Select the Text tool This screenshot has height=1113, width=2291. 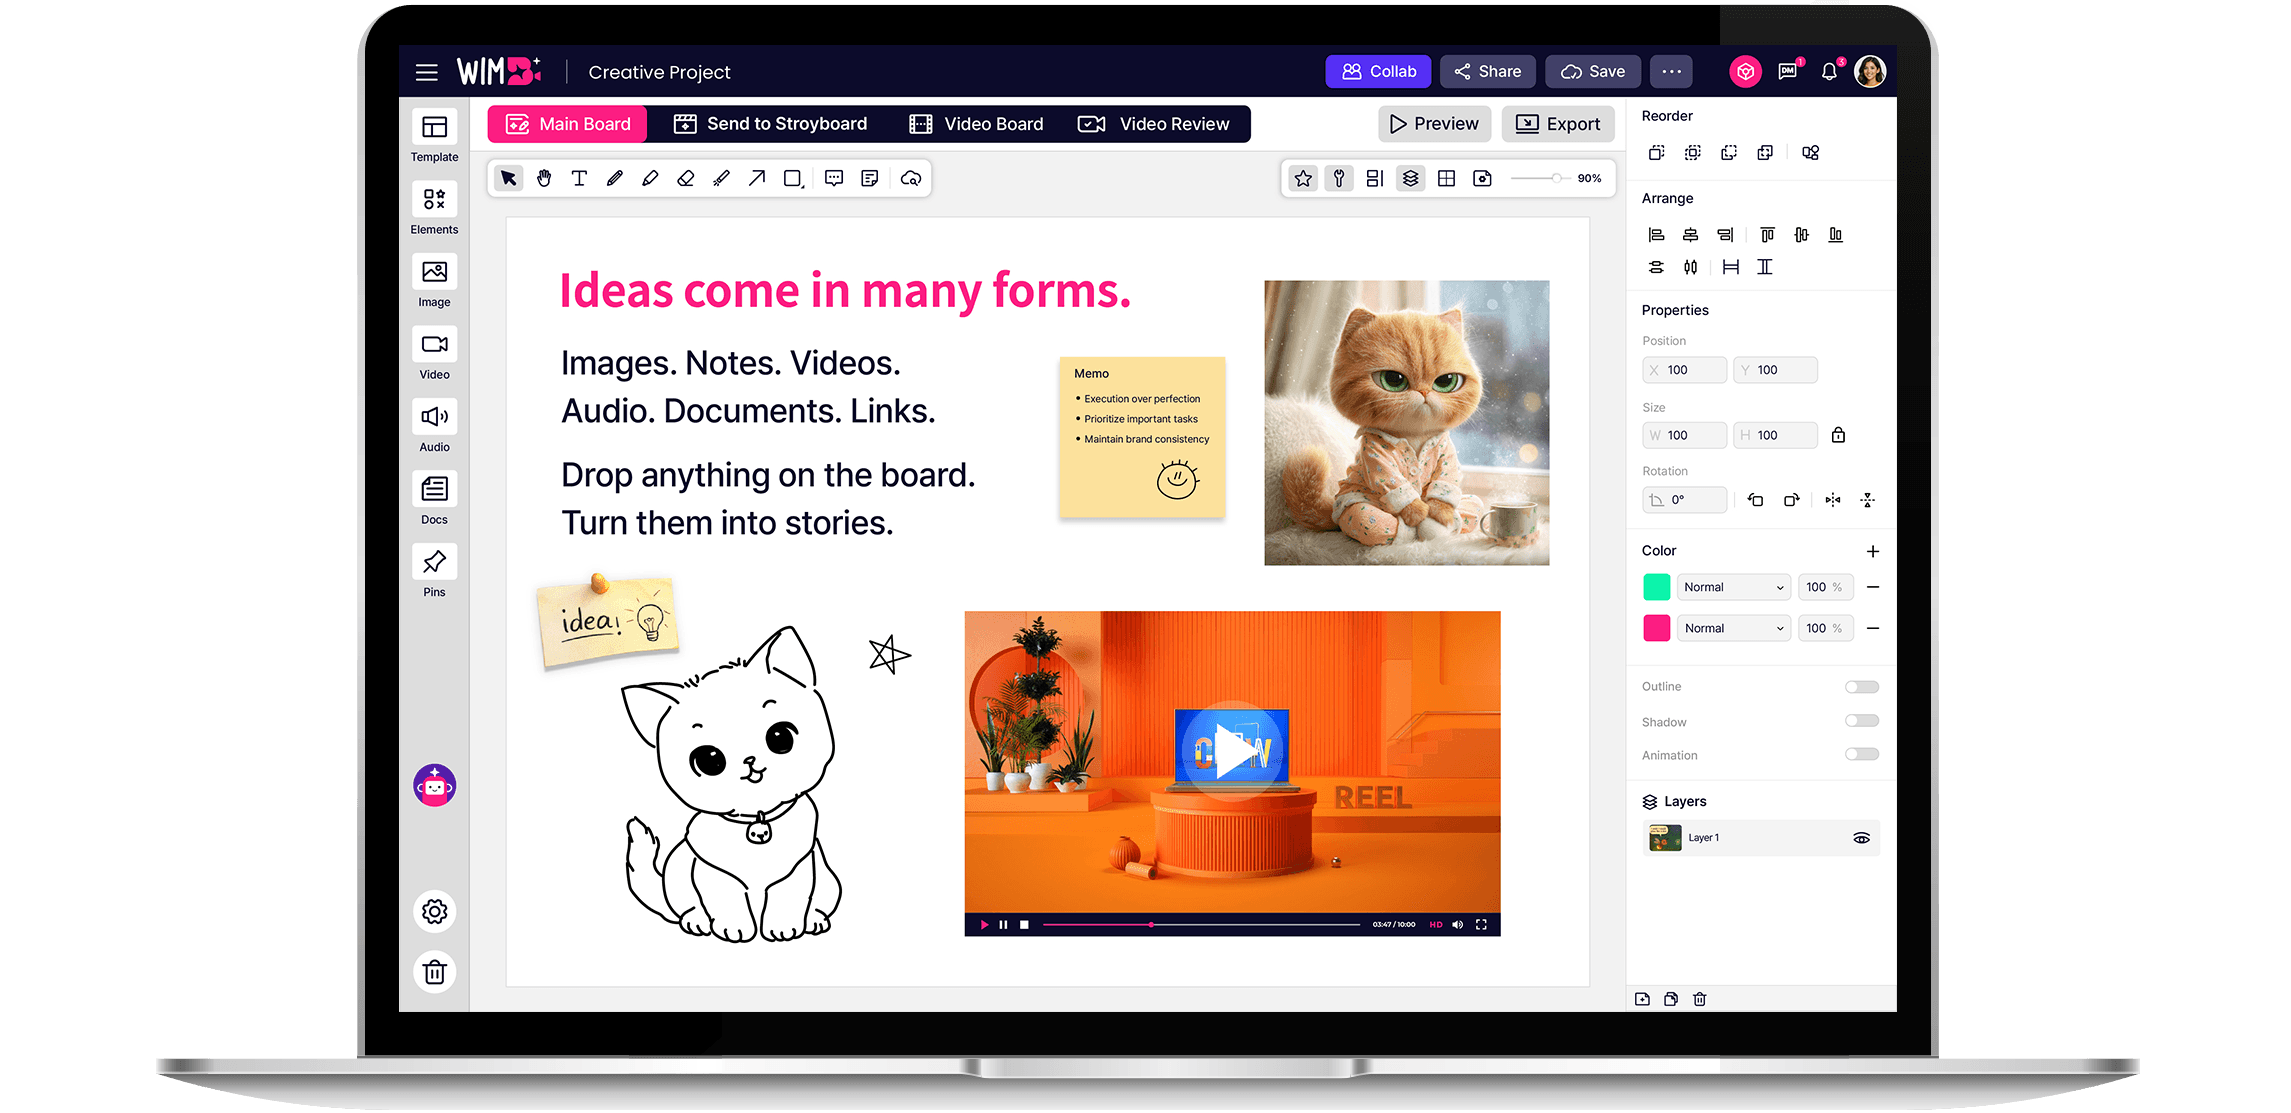(x=579, y=178)
